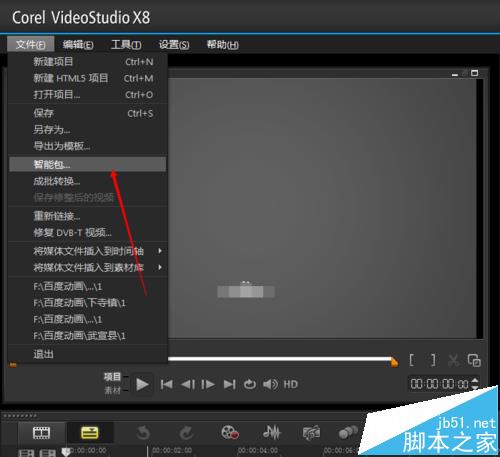Choose 修复 DVB-T 视频... entry
The width and height of the screenshot is (500, 457).
(87, 233)
